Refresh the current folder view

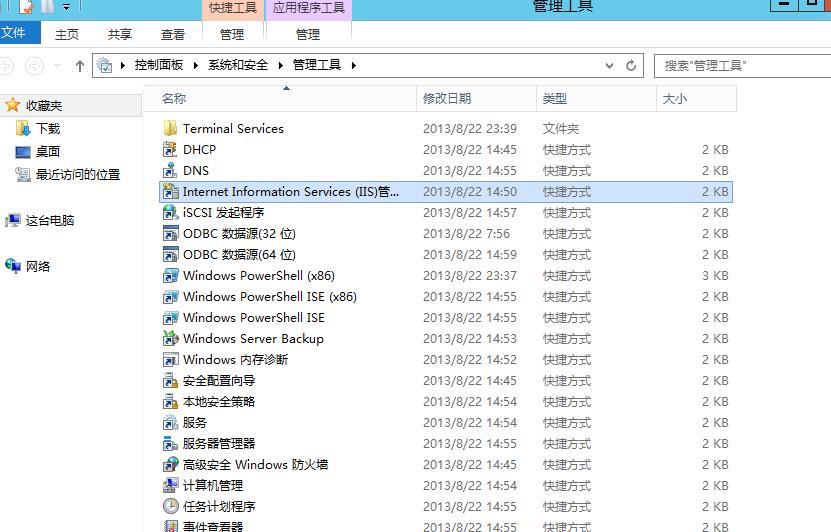pos(631,66)
